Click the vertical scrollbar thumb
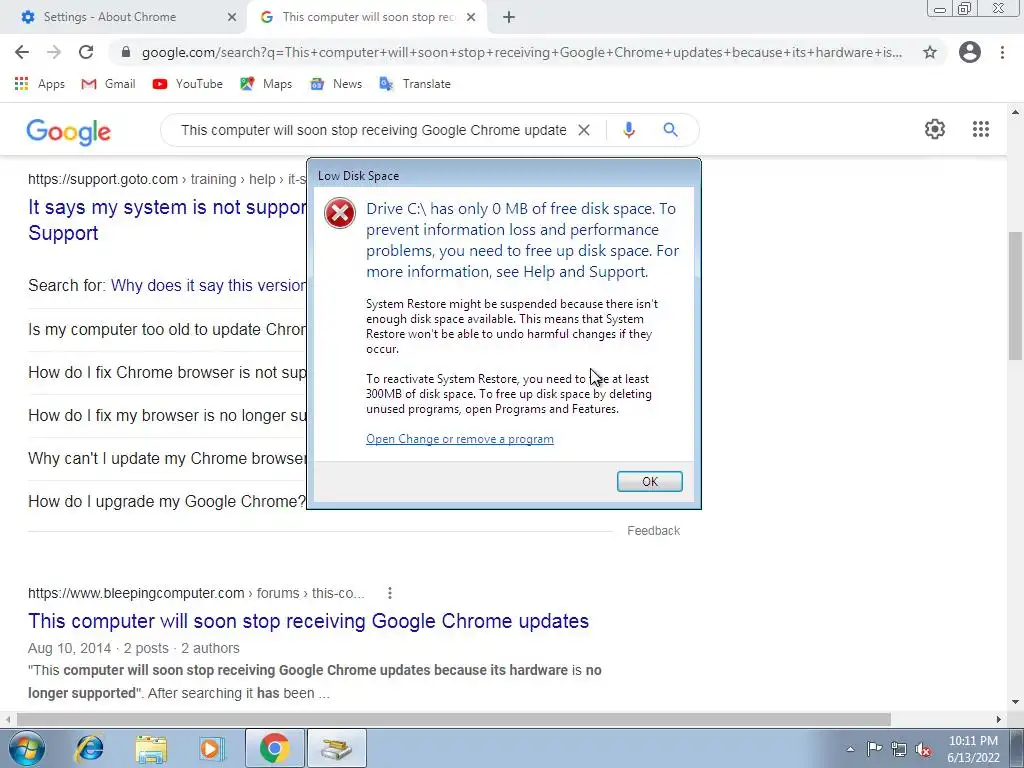The width and height of the screenshot is (1024, 768). pyautogui.click(x=1015, y=295)
